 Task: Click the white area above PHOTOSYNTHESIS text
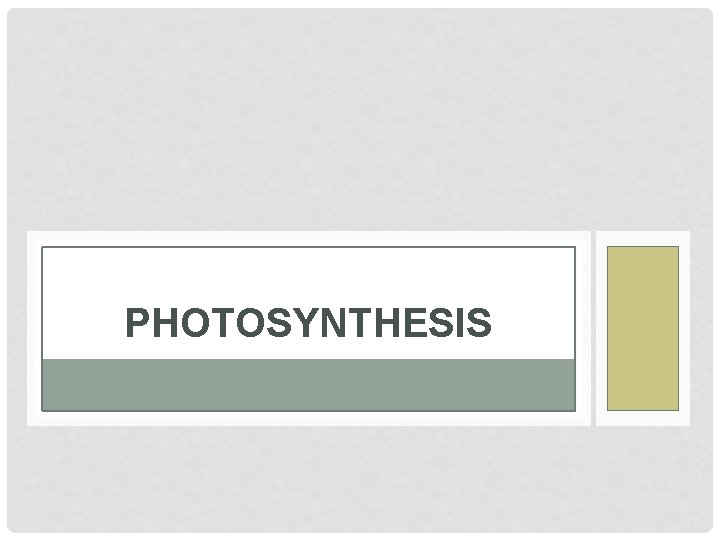pyautogui.click(x=308, y=275)
